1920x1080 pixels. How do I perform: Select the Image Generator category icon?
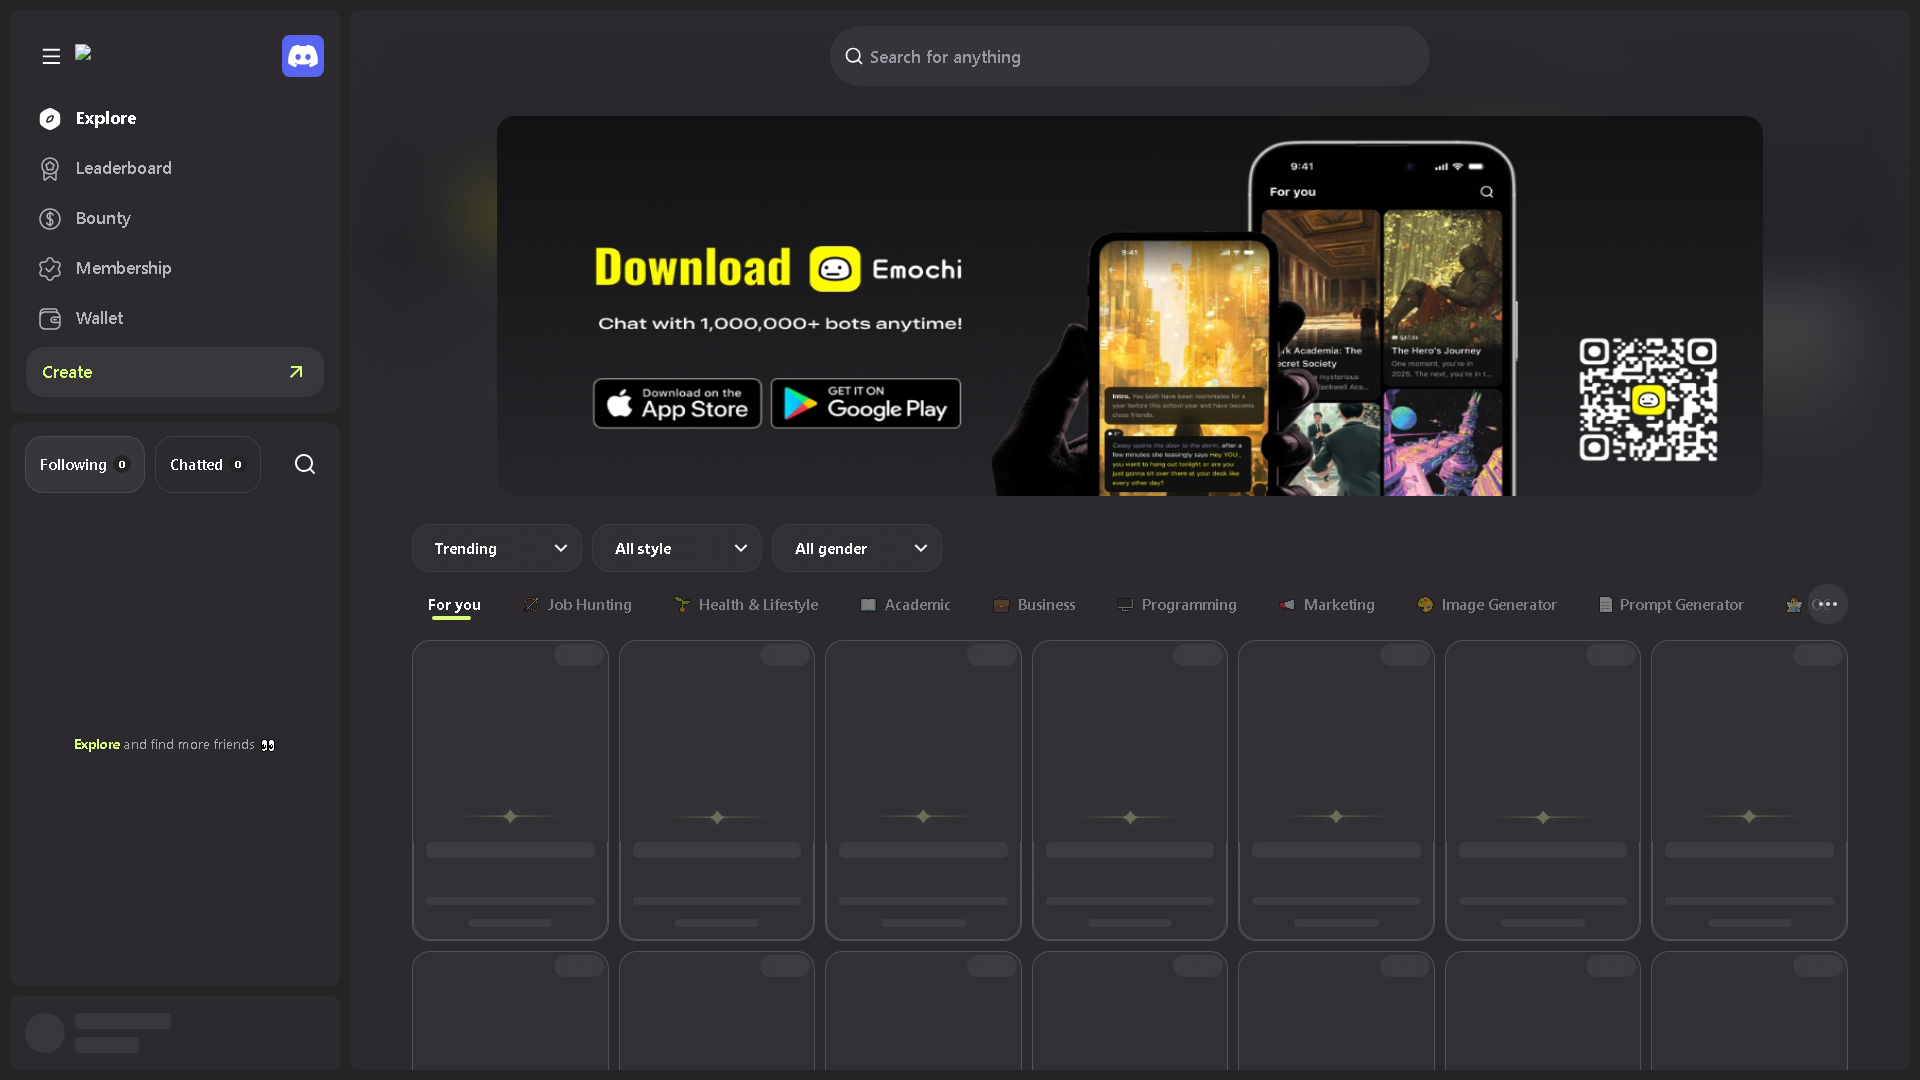coord(1425,604)
